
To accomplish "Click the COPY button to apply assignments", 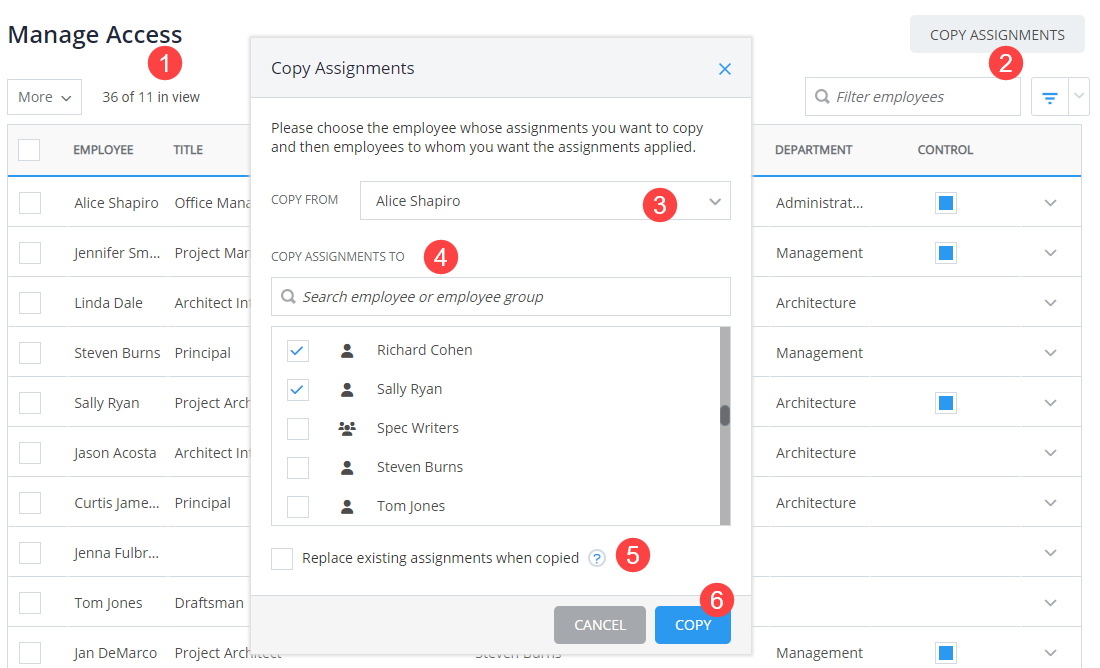I will [692, 624].
